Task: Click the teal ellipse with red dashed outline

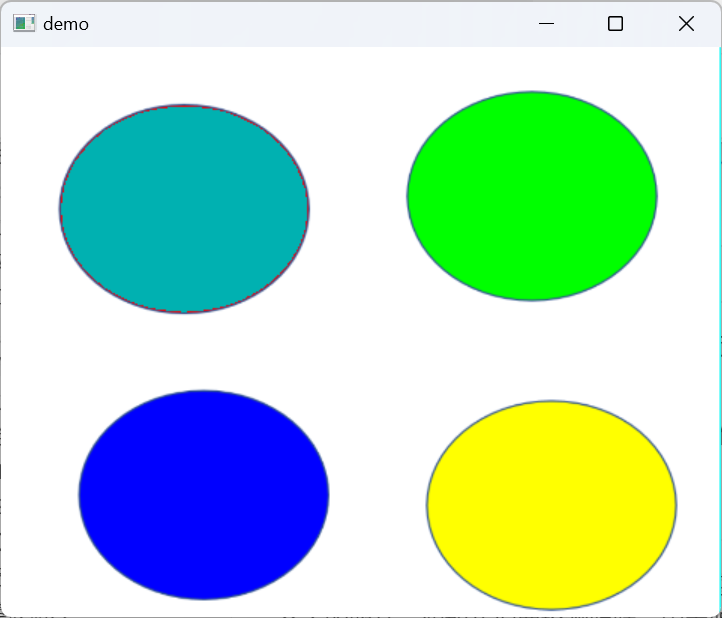Action: point(184,209)
